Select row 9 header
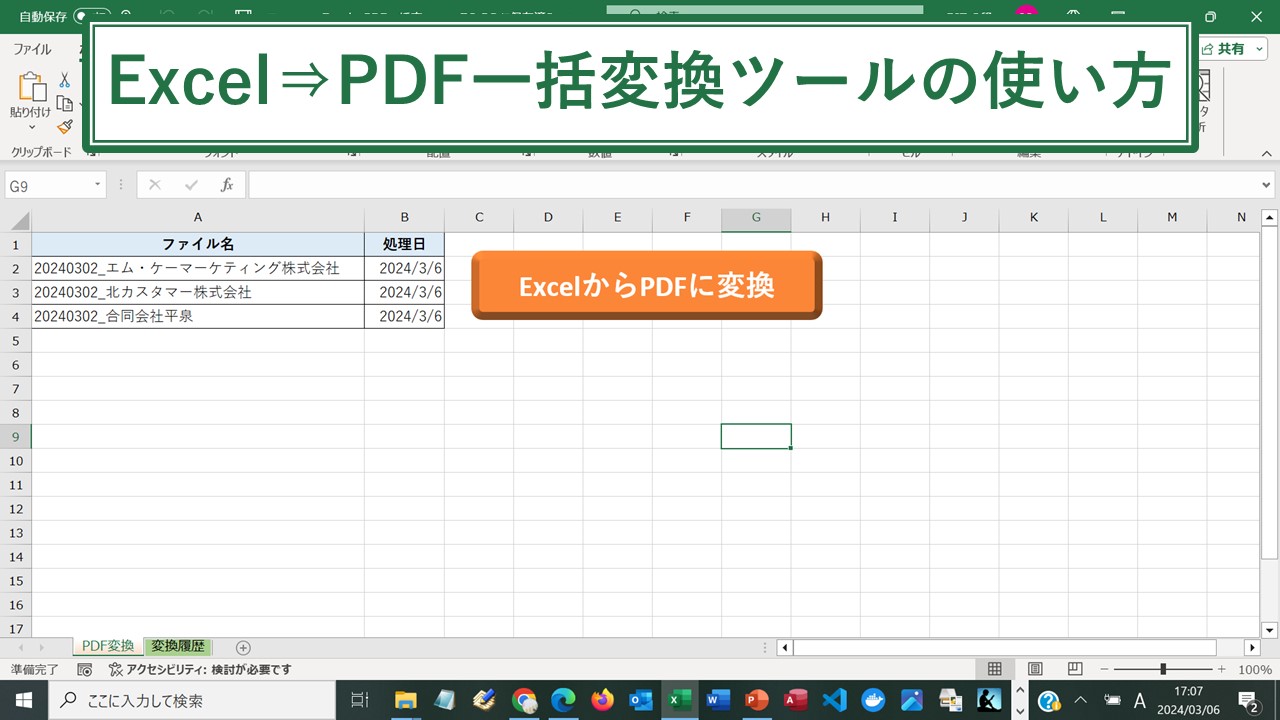 [15, 437]
